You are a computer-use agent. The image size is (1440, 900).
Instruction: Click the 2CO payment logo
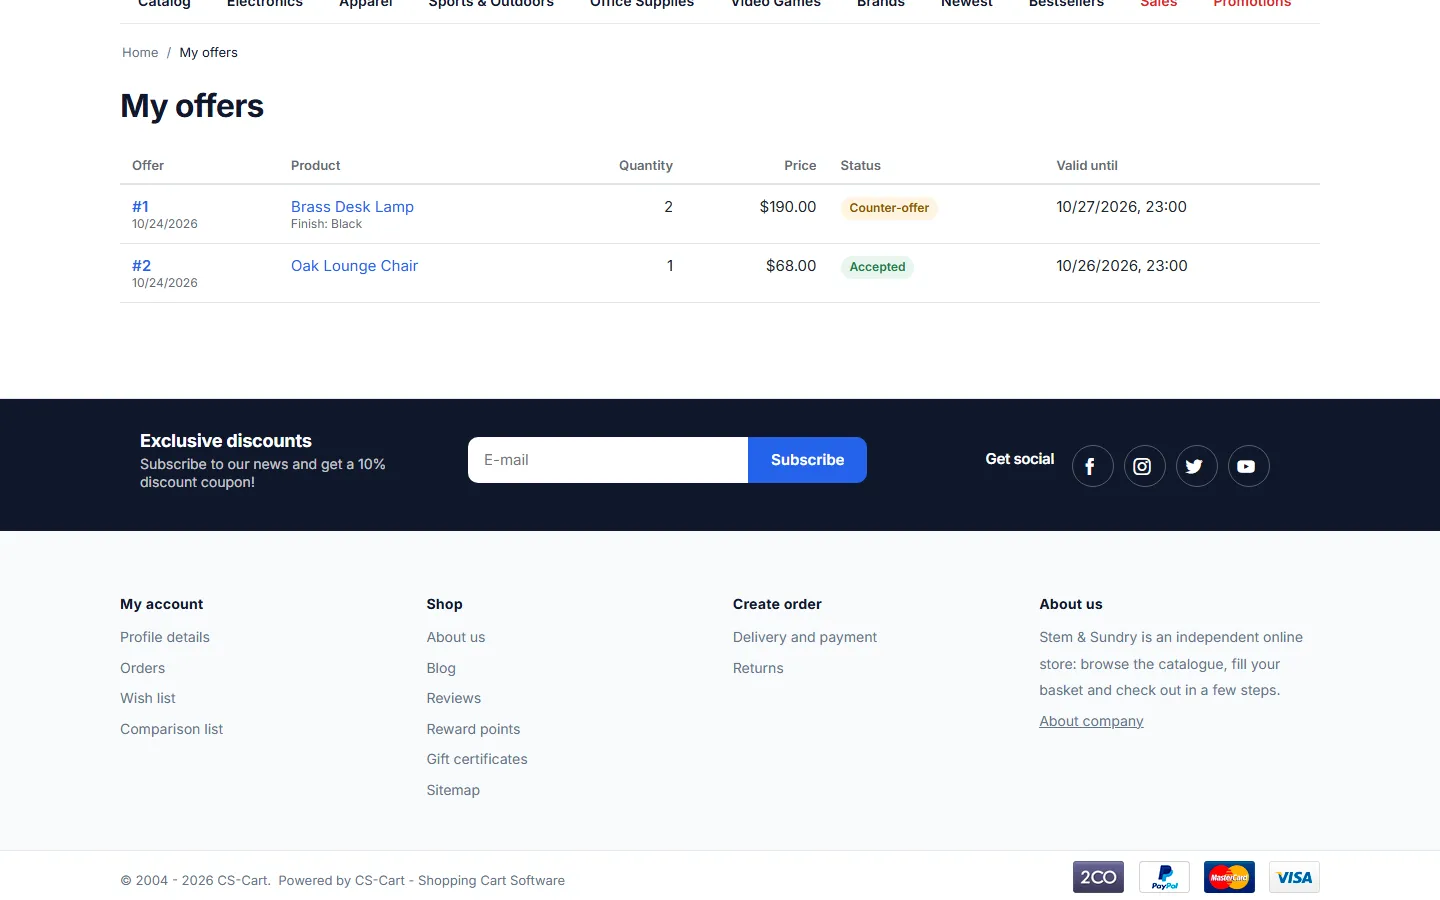click(1098, 877)
